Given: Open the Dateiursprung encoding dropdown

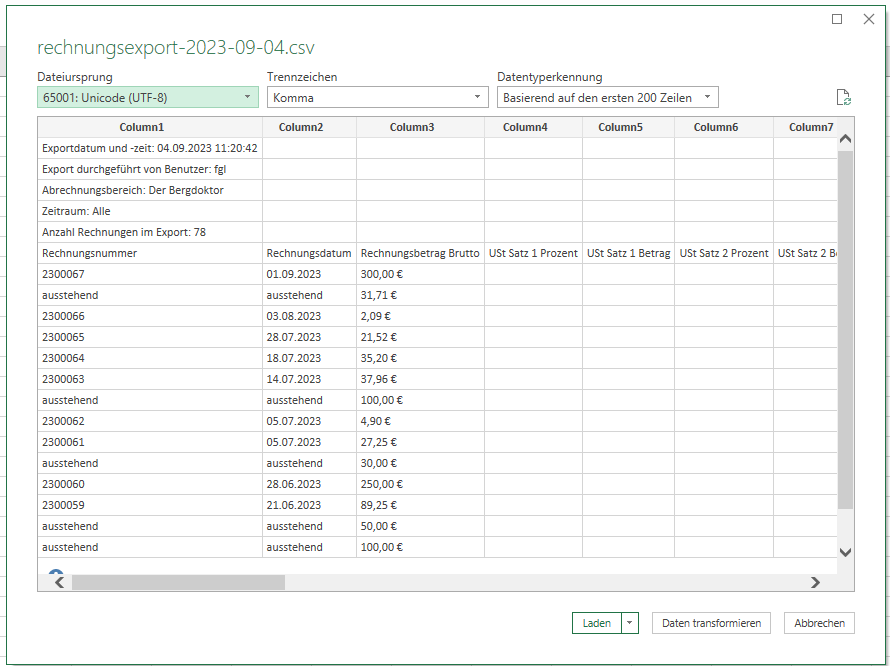Looking at the screenshot, I should click(x=148, y=97).
